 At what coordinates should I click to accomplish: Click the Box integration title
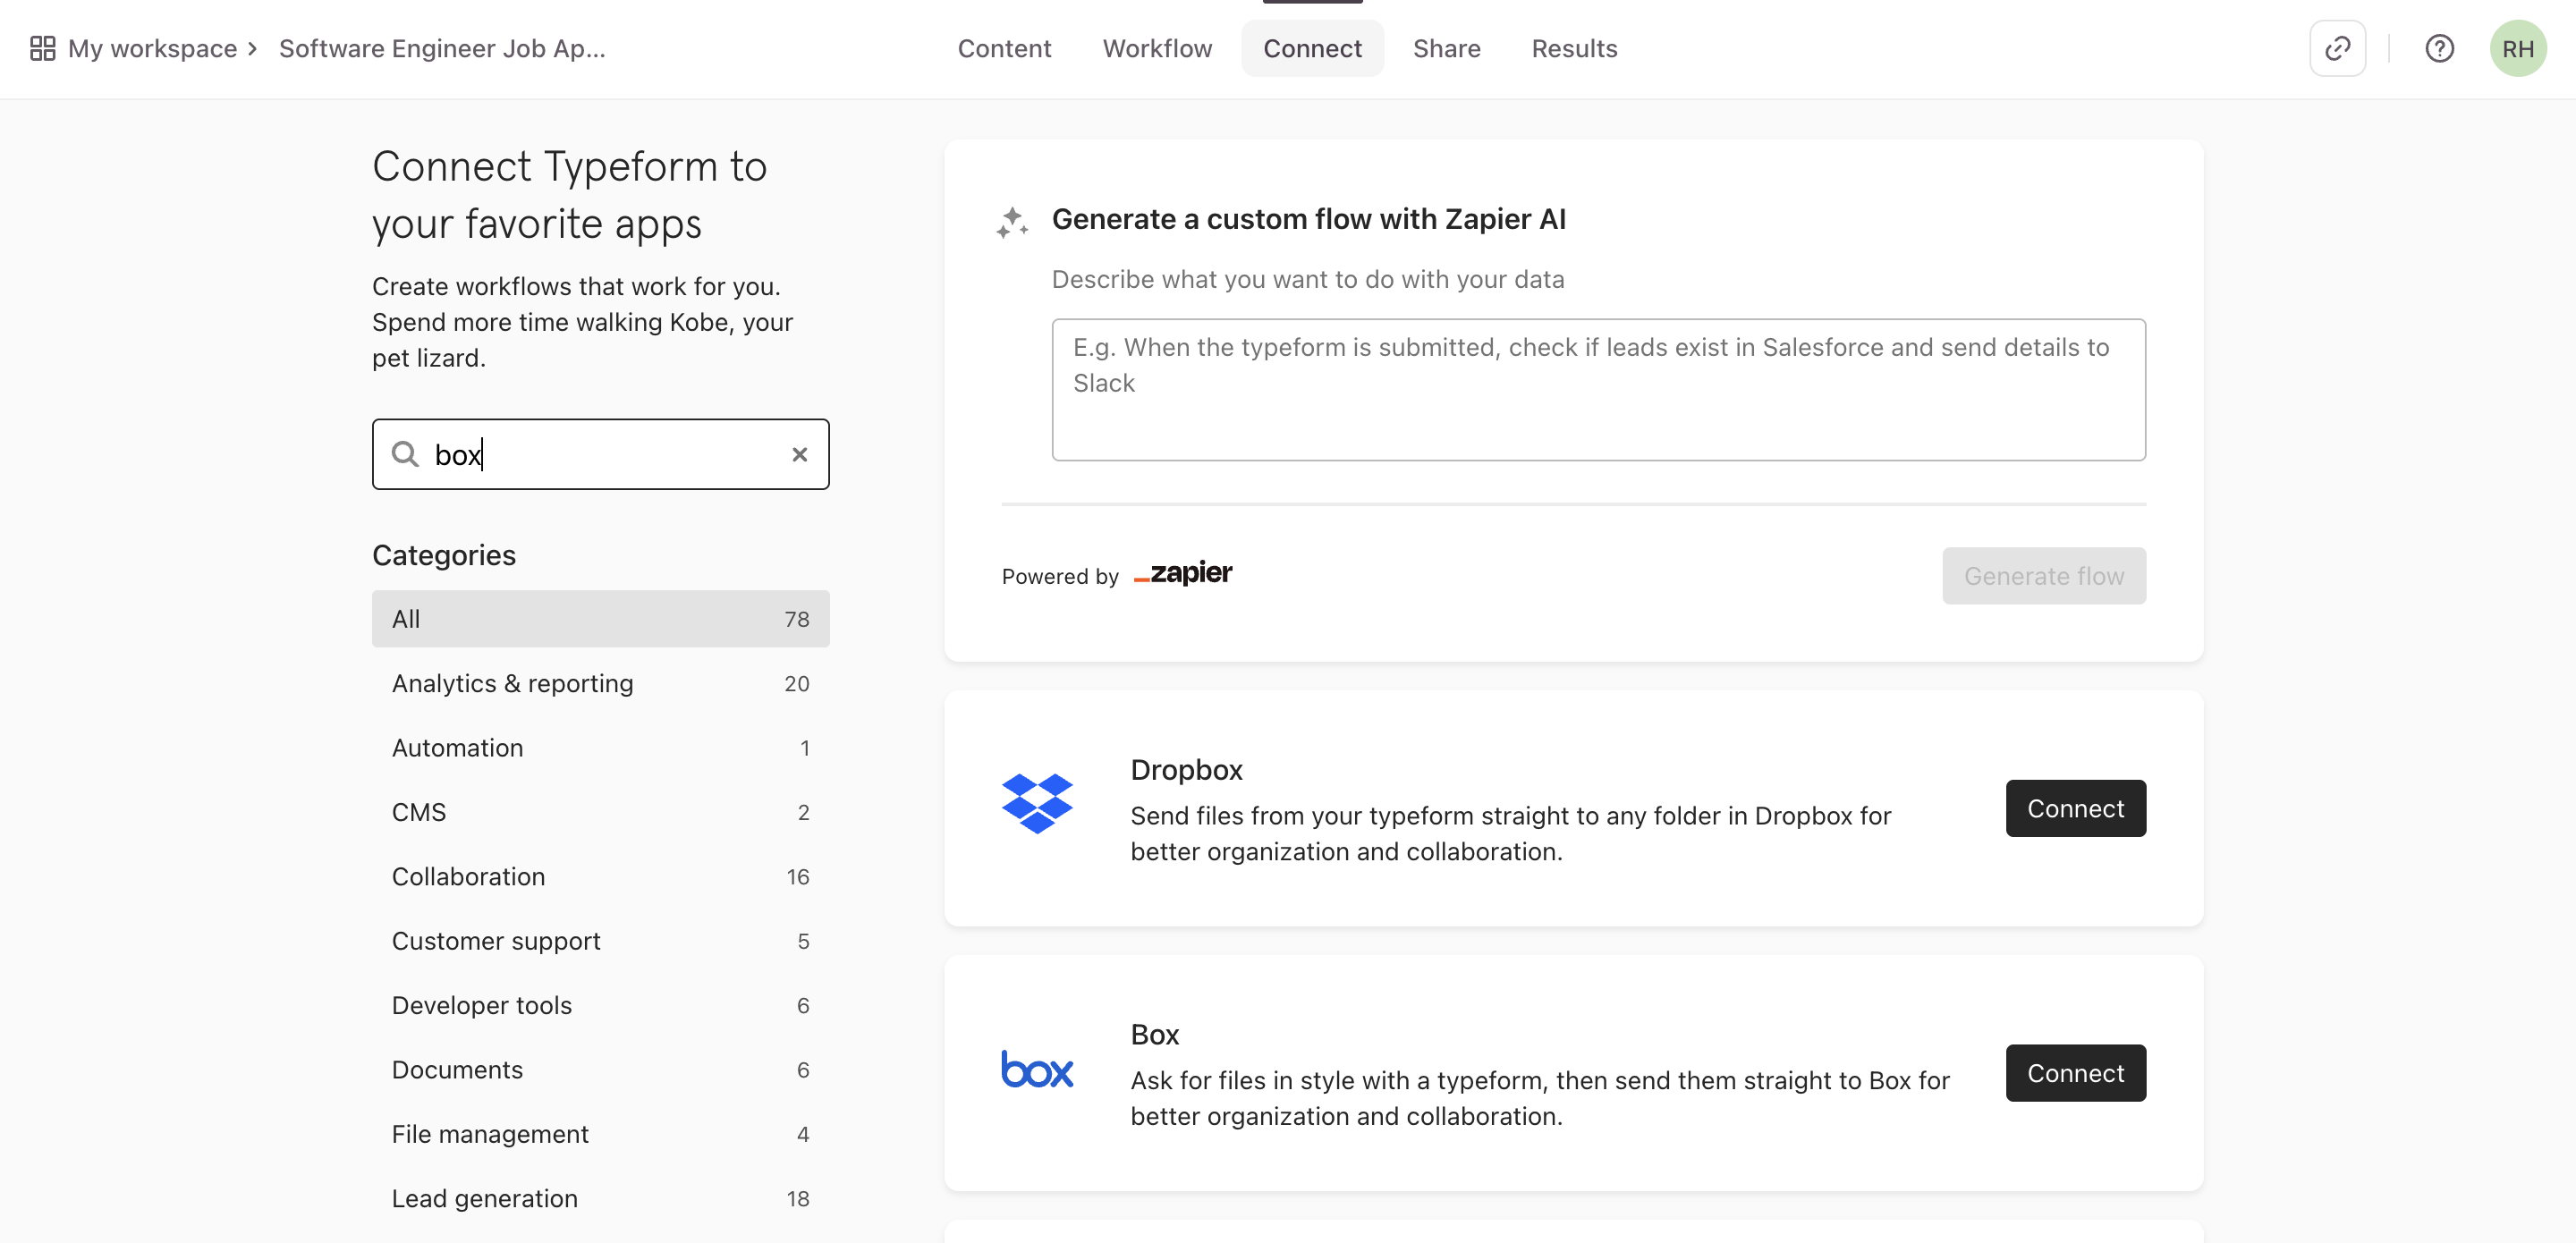[1154, 1034]
